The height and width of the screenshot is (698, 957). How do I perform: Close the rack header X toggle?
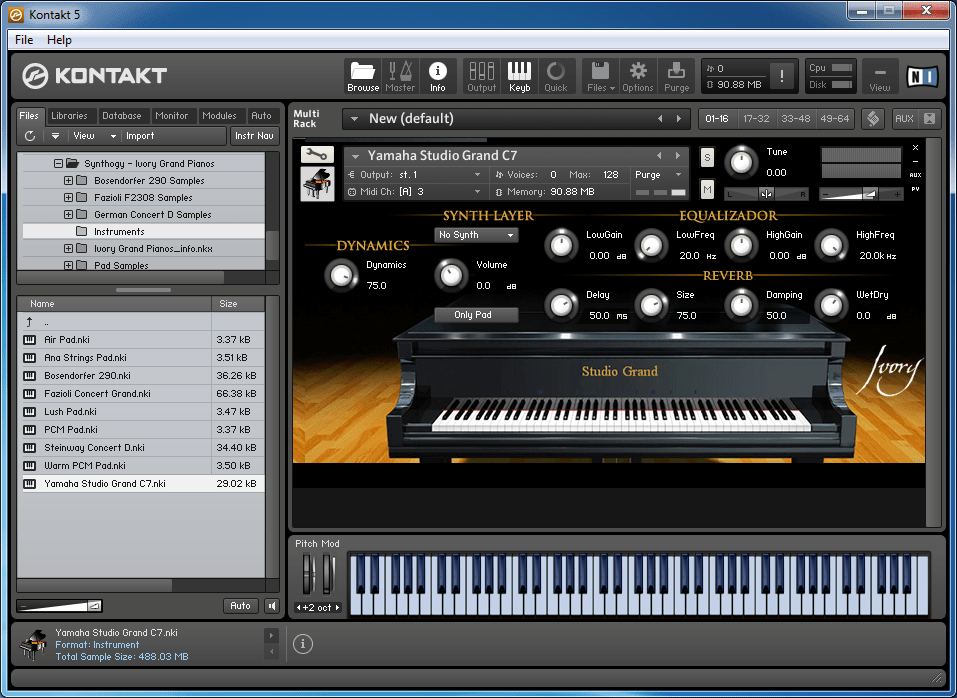point(929,119)
